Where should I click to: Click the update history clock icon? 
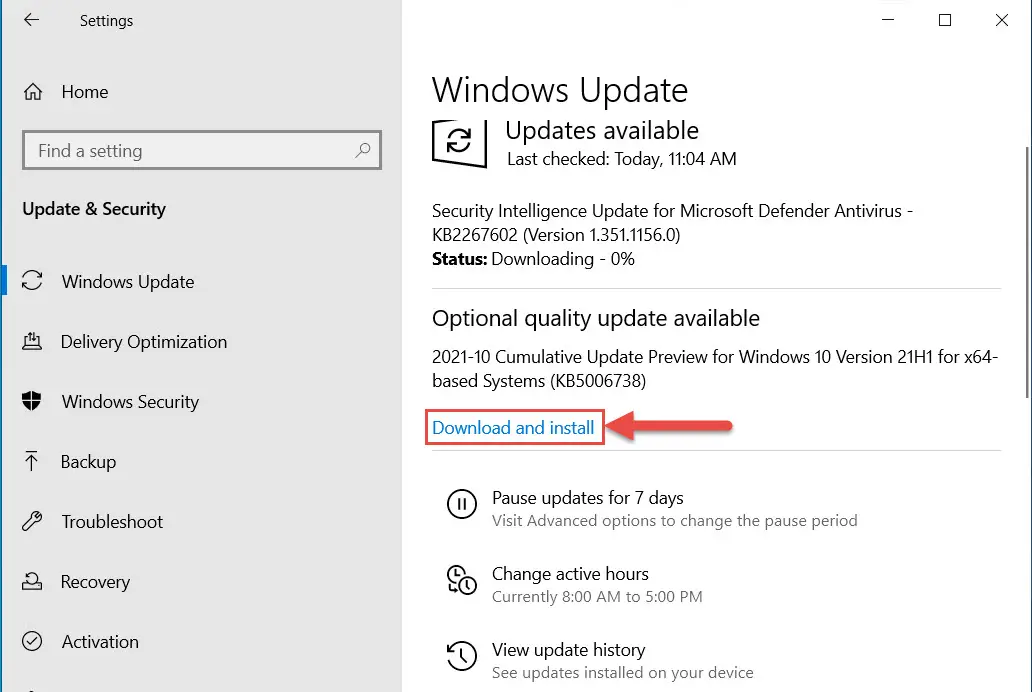coord(461,656)
